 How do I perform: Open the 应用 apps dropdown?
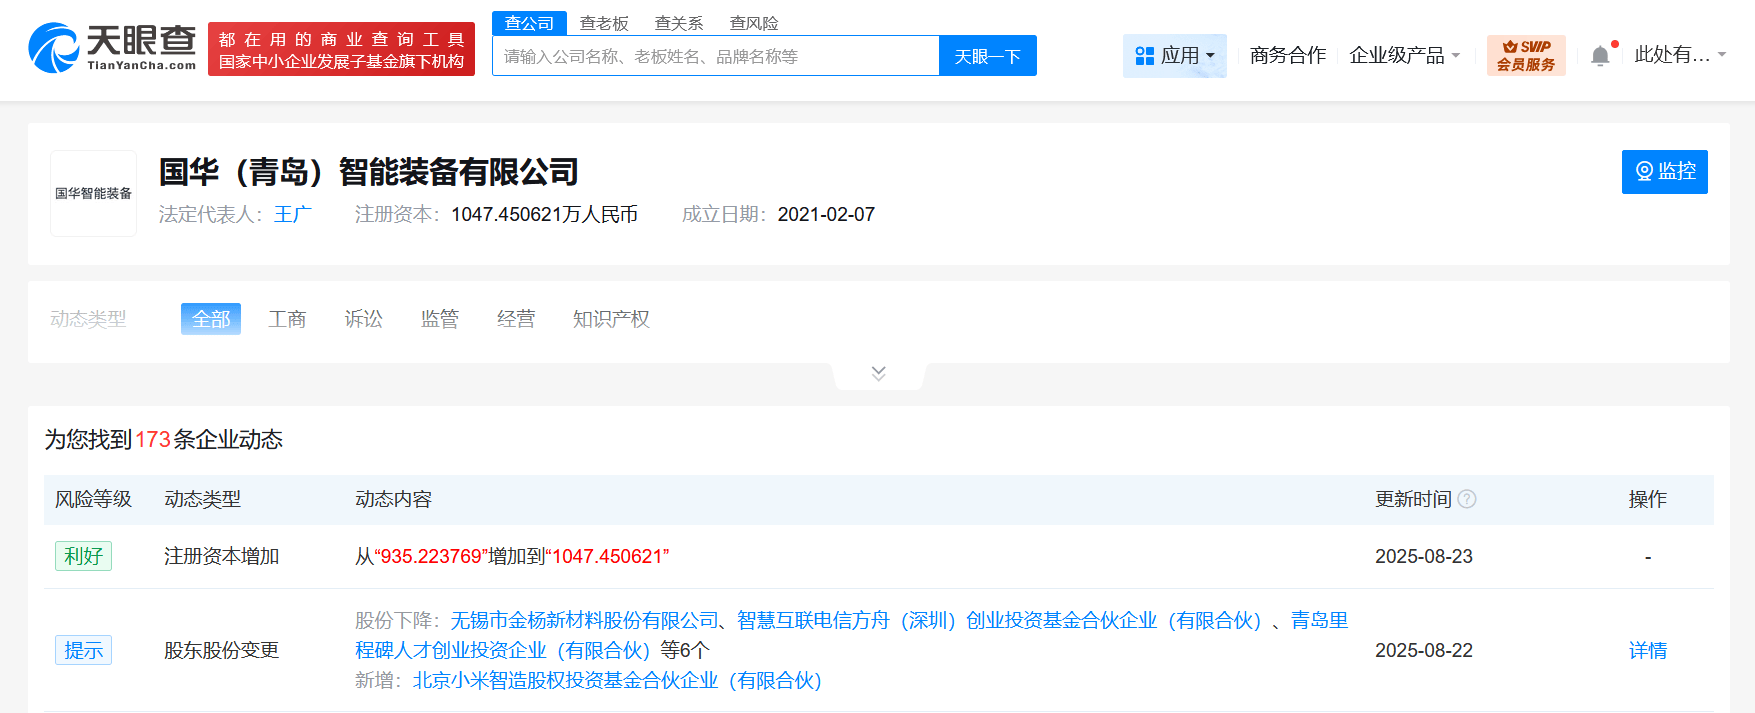pos(1175,55)
